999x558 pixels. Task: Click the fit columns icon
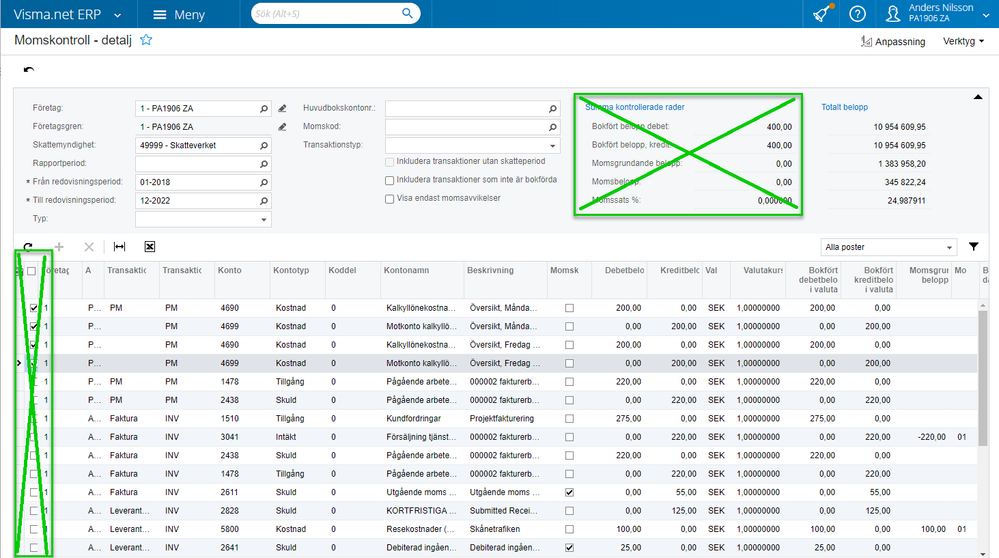tap(119, 247)
